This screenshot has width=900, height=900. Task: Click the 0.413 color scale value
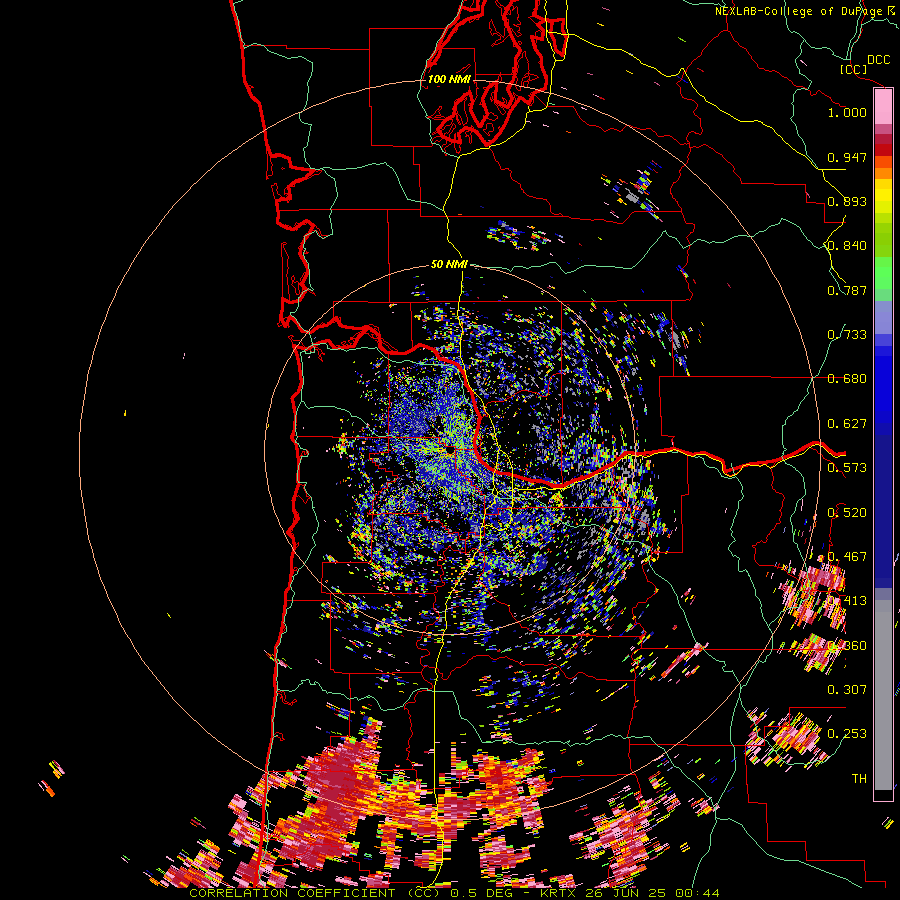pyautogui.click(x=847, y=601)
